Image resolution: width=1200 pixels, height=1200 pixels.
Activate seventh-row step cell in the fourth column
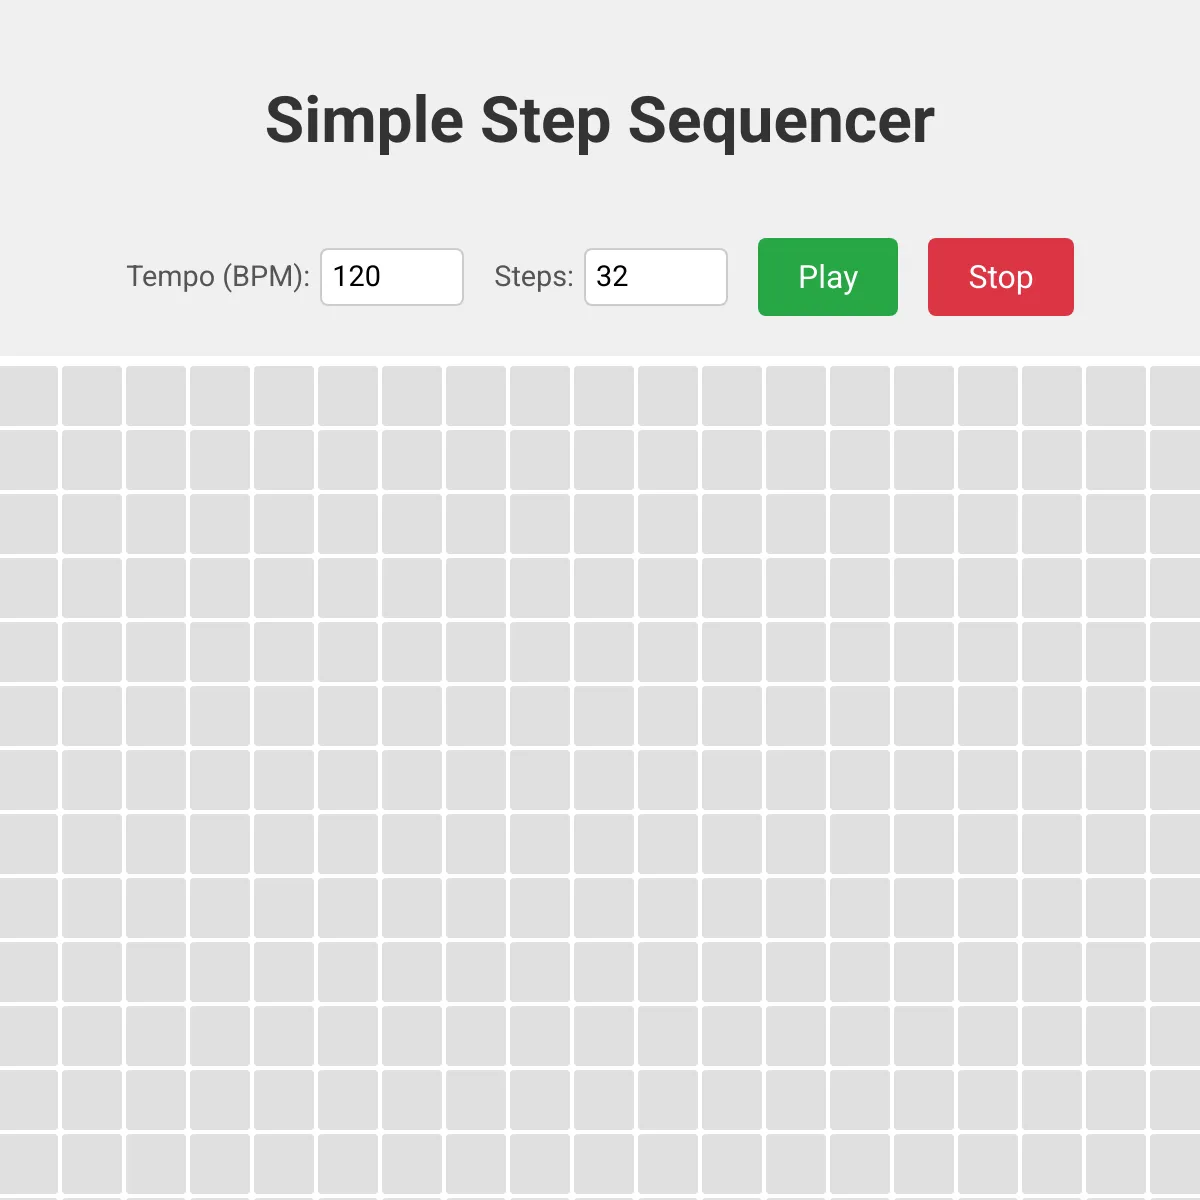click(220, 780)
